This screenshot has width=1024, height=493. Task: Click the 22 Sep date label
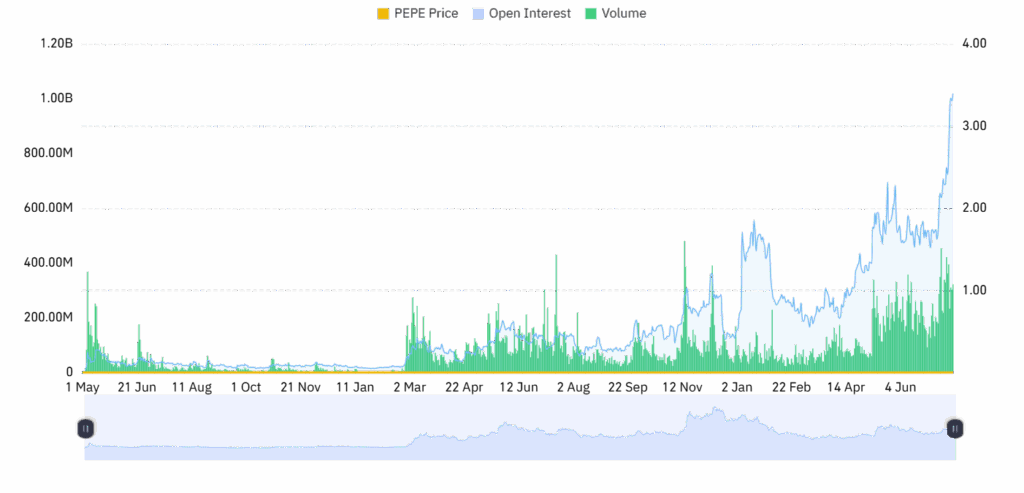click(628, 388)
